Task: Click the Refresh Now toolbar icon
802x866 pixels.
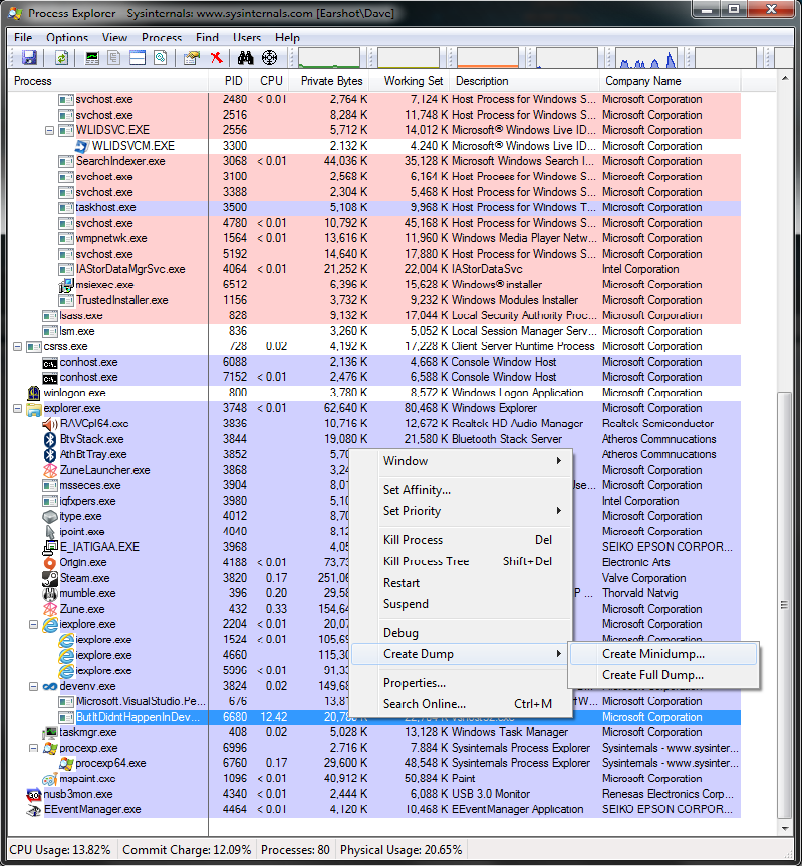Action: click(61, 57)
